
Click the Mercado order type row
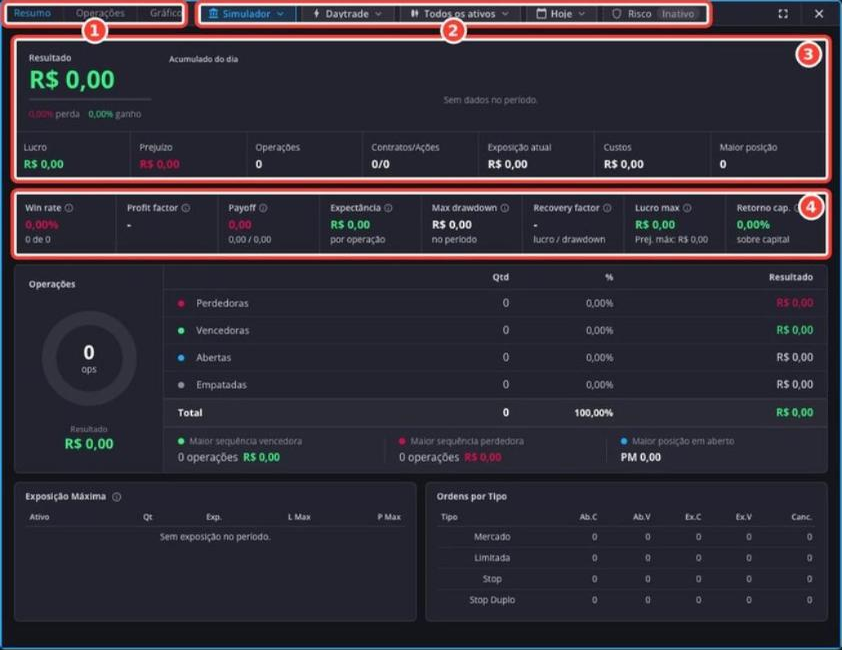(626, 537)
